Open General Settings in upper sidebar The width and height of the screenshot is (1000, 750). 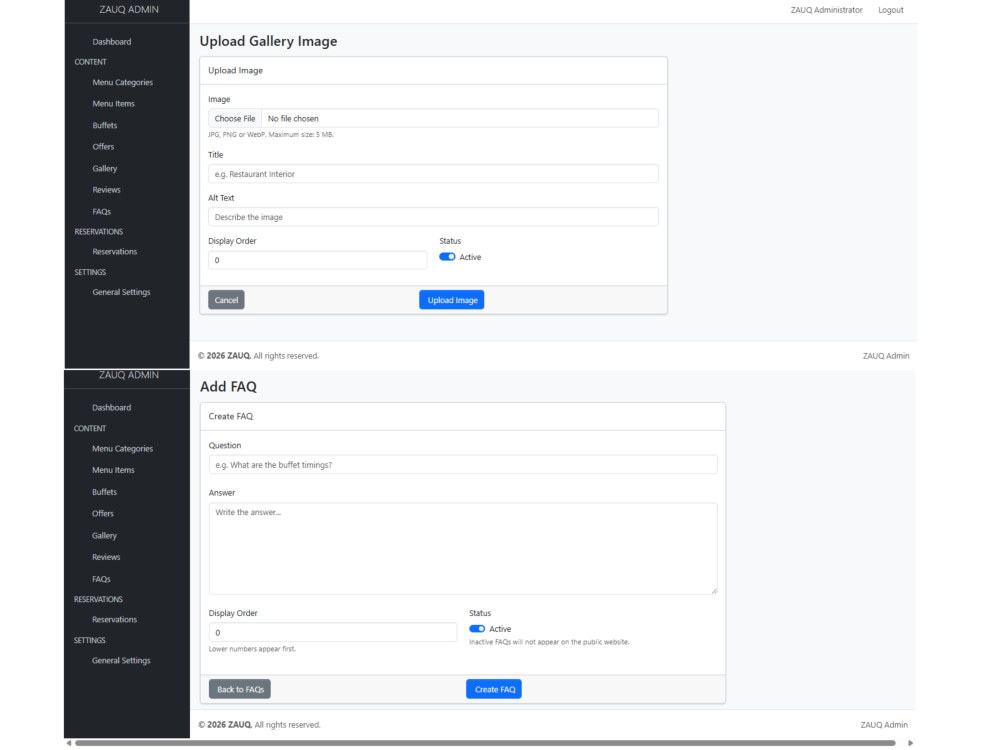(121, 292)
